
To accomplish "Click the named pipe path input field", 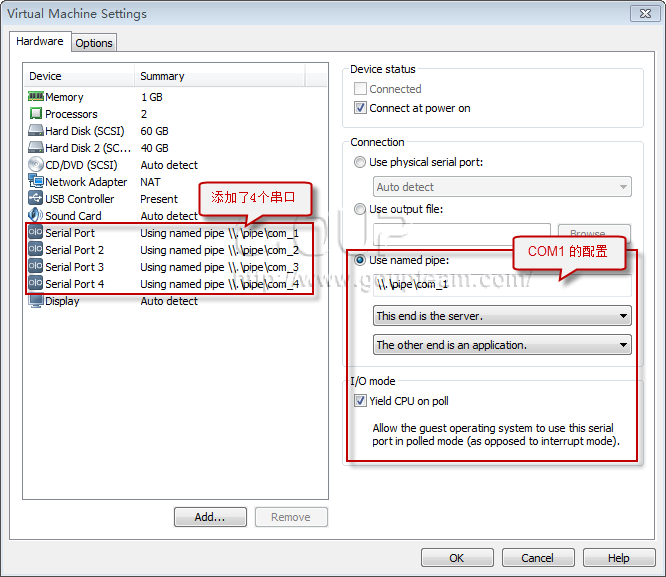I will pos(502,284).
